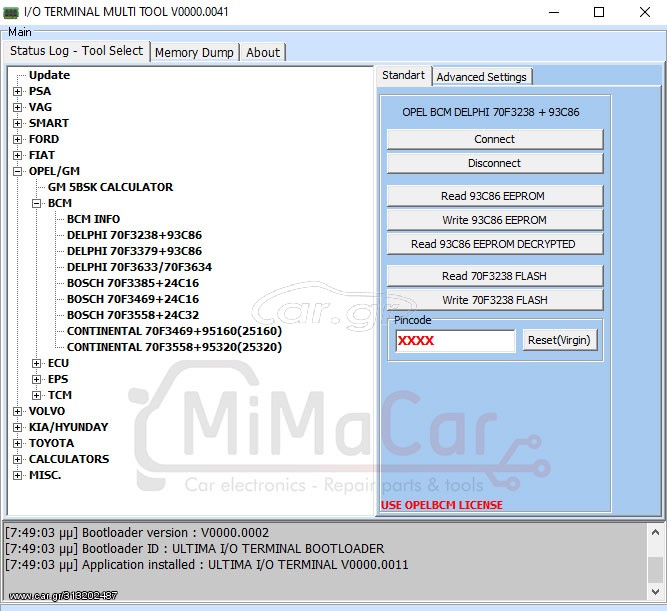The width and height of the screenshot is (667, 611).
Task: Select the BCM INFO item
Action: pyautogui.click(x=93, y=219)
